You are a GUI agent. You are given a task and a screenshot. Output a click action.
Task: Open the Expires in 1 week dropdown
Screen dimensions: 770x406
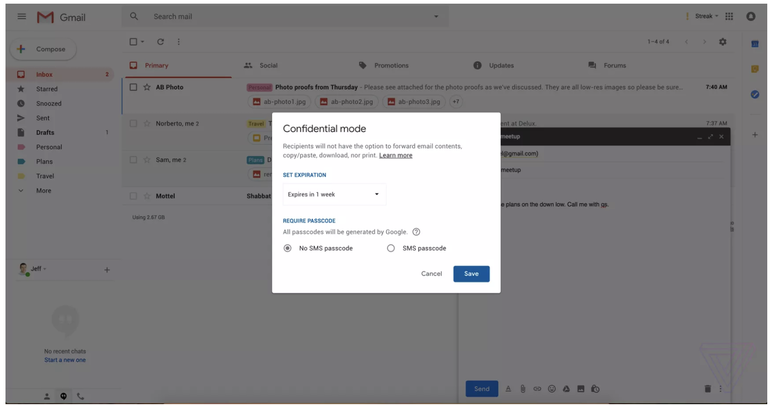[333, 194]
